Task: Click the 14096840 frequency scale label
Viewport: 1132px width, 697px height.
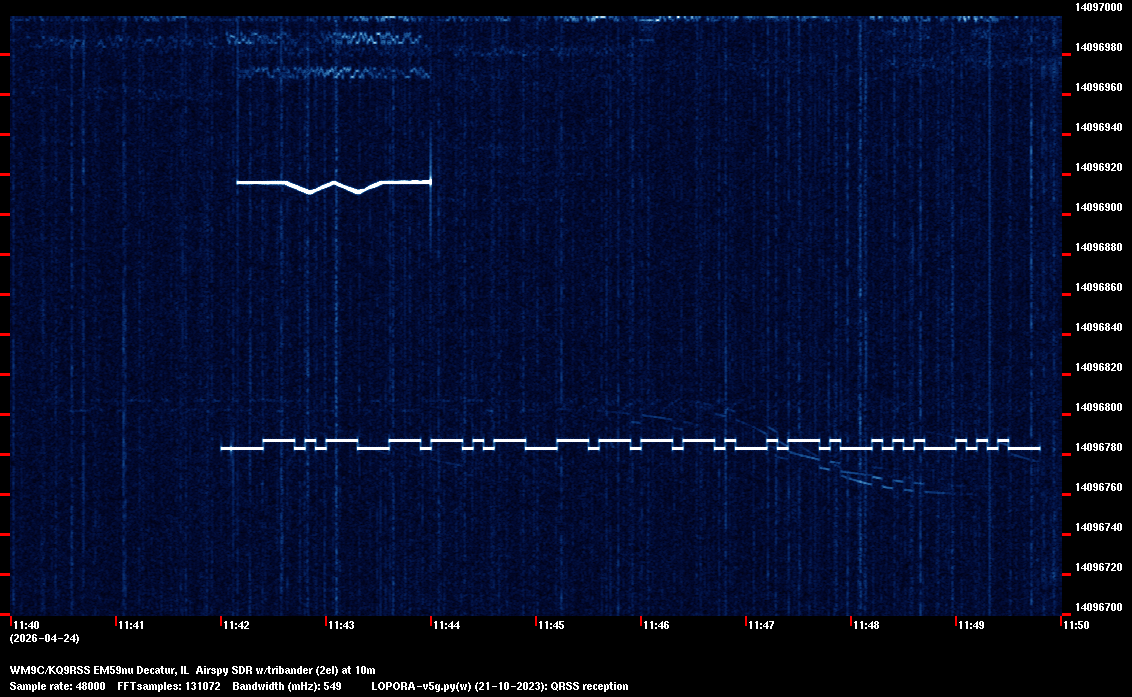Action: point(1098,327)
